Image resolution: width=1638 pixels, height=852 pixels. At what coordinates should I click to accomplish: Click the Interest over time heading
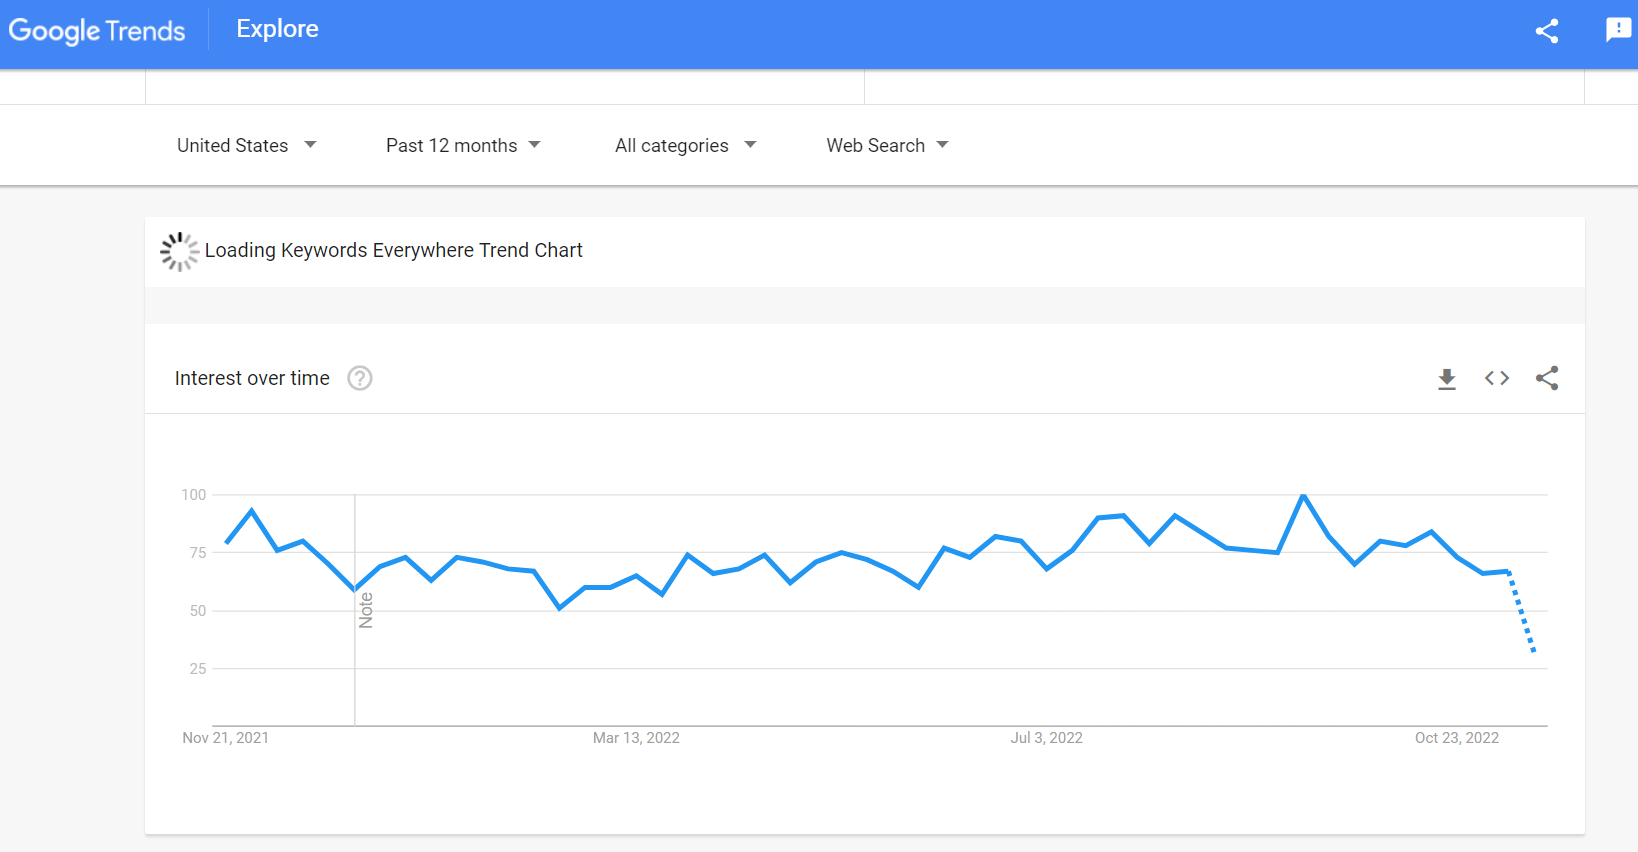click(252, 378)
